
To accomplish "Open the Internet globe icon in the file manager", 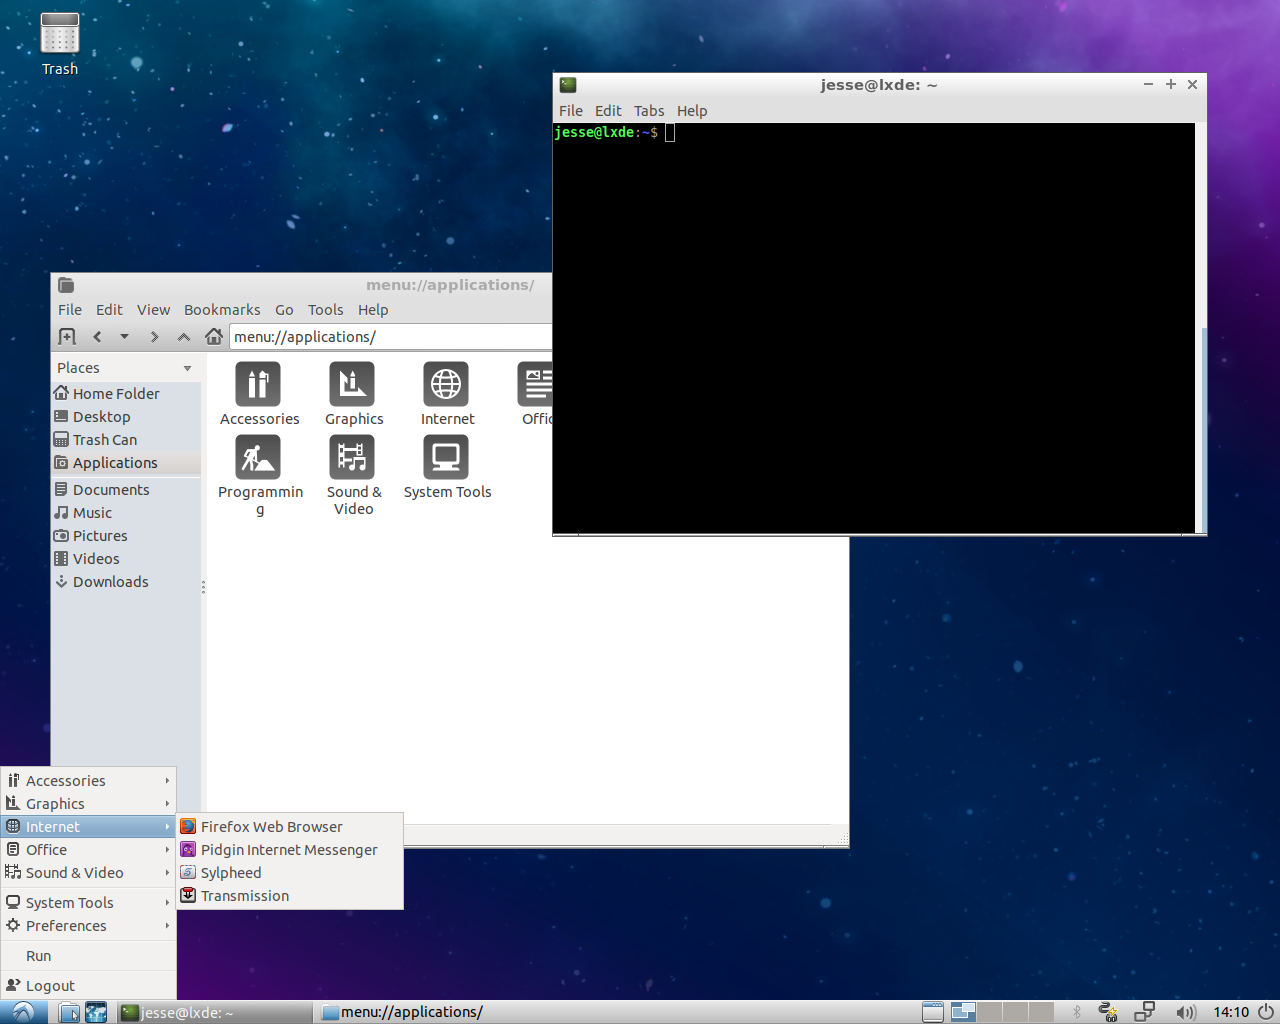I will [x=446, y=385].
